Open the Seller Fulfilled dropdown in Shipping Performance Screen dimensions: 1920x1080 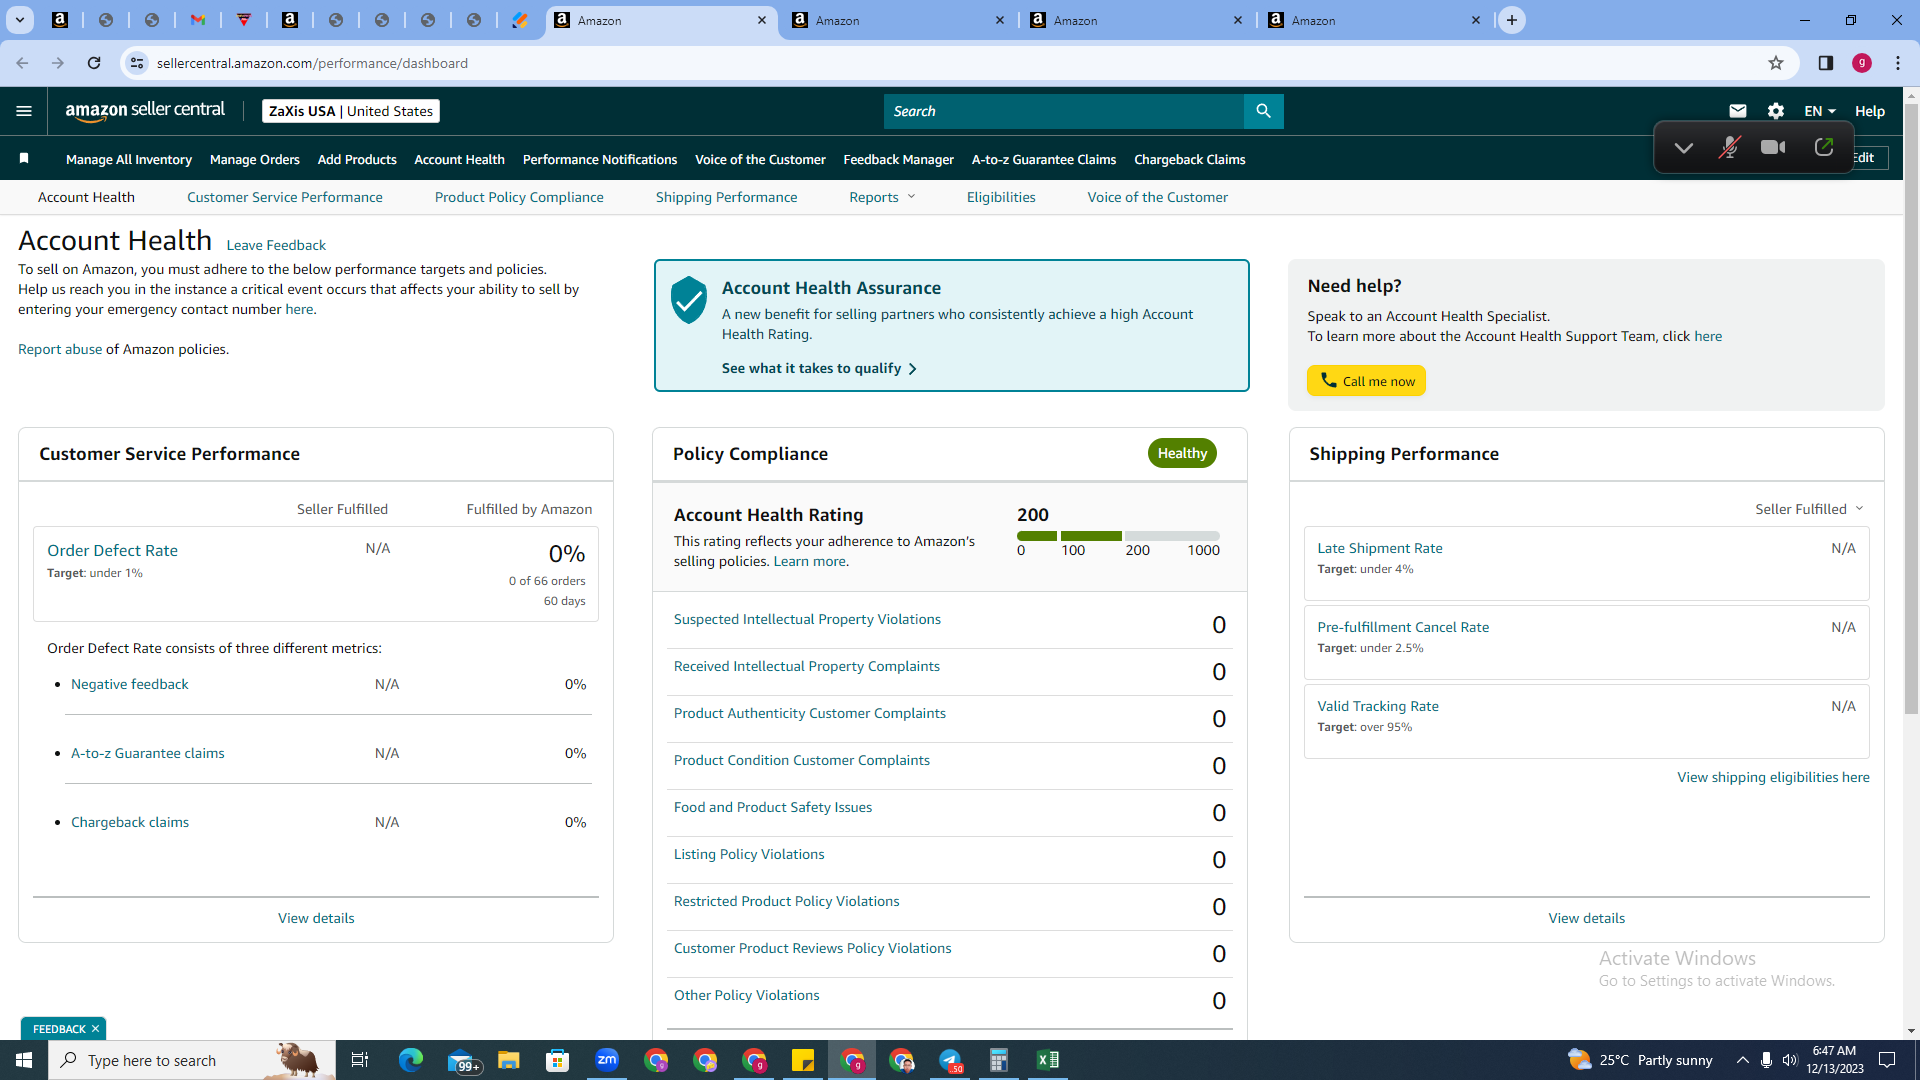click(1809, 509)
